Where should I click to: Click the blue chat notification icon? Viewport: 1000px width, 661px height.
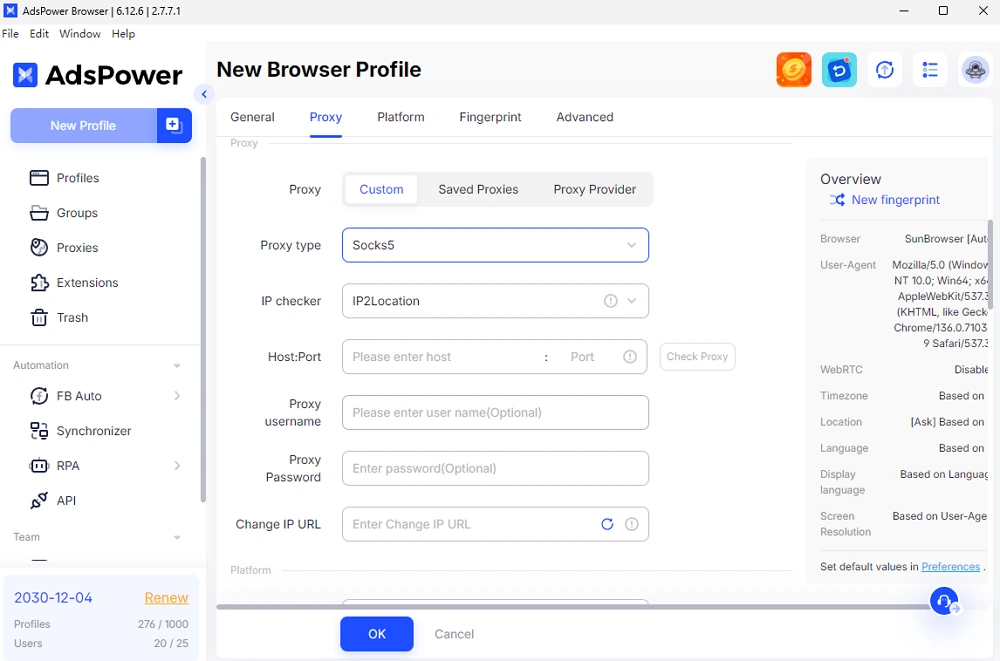click(839, 70)
